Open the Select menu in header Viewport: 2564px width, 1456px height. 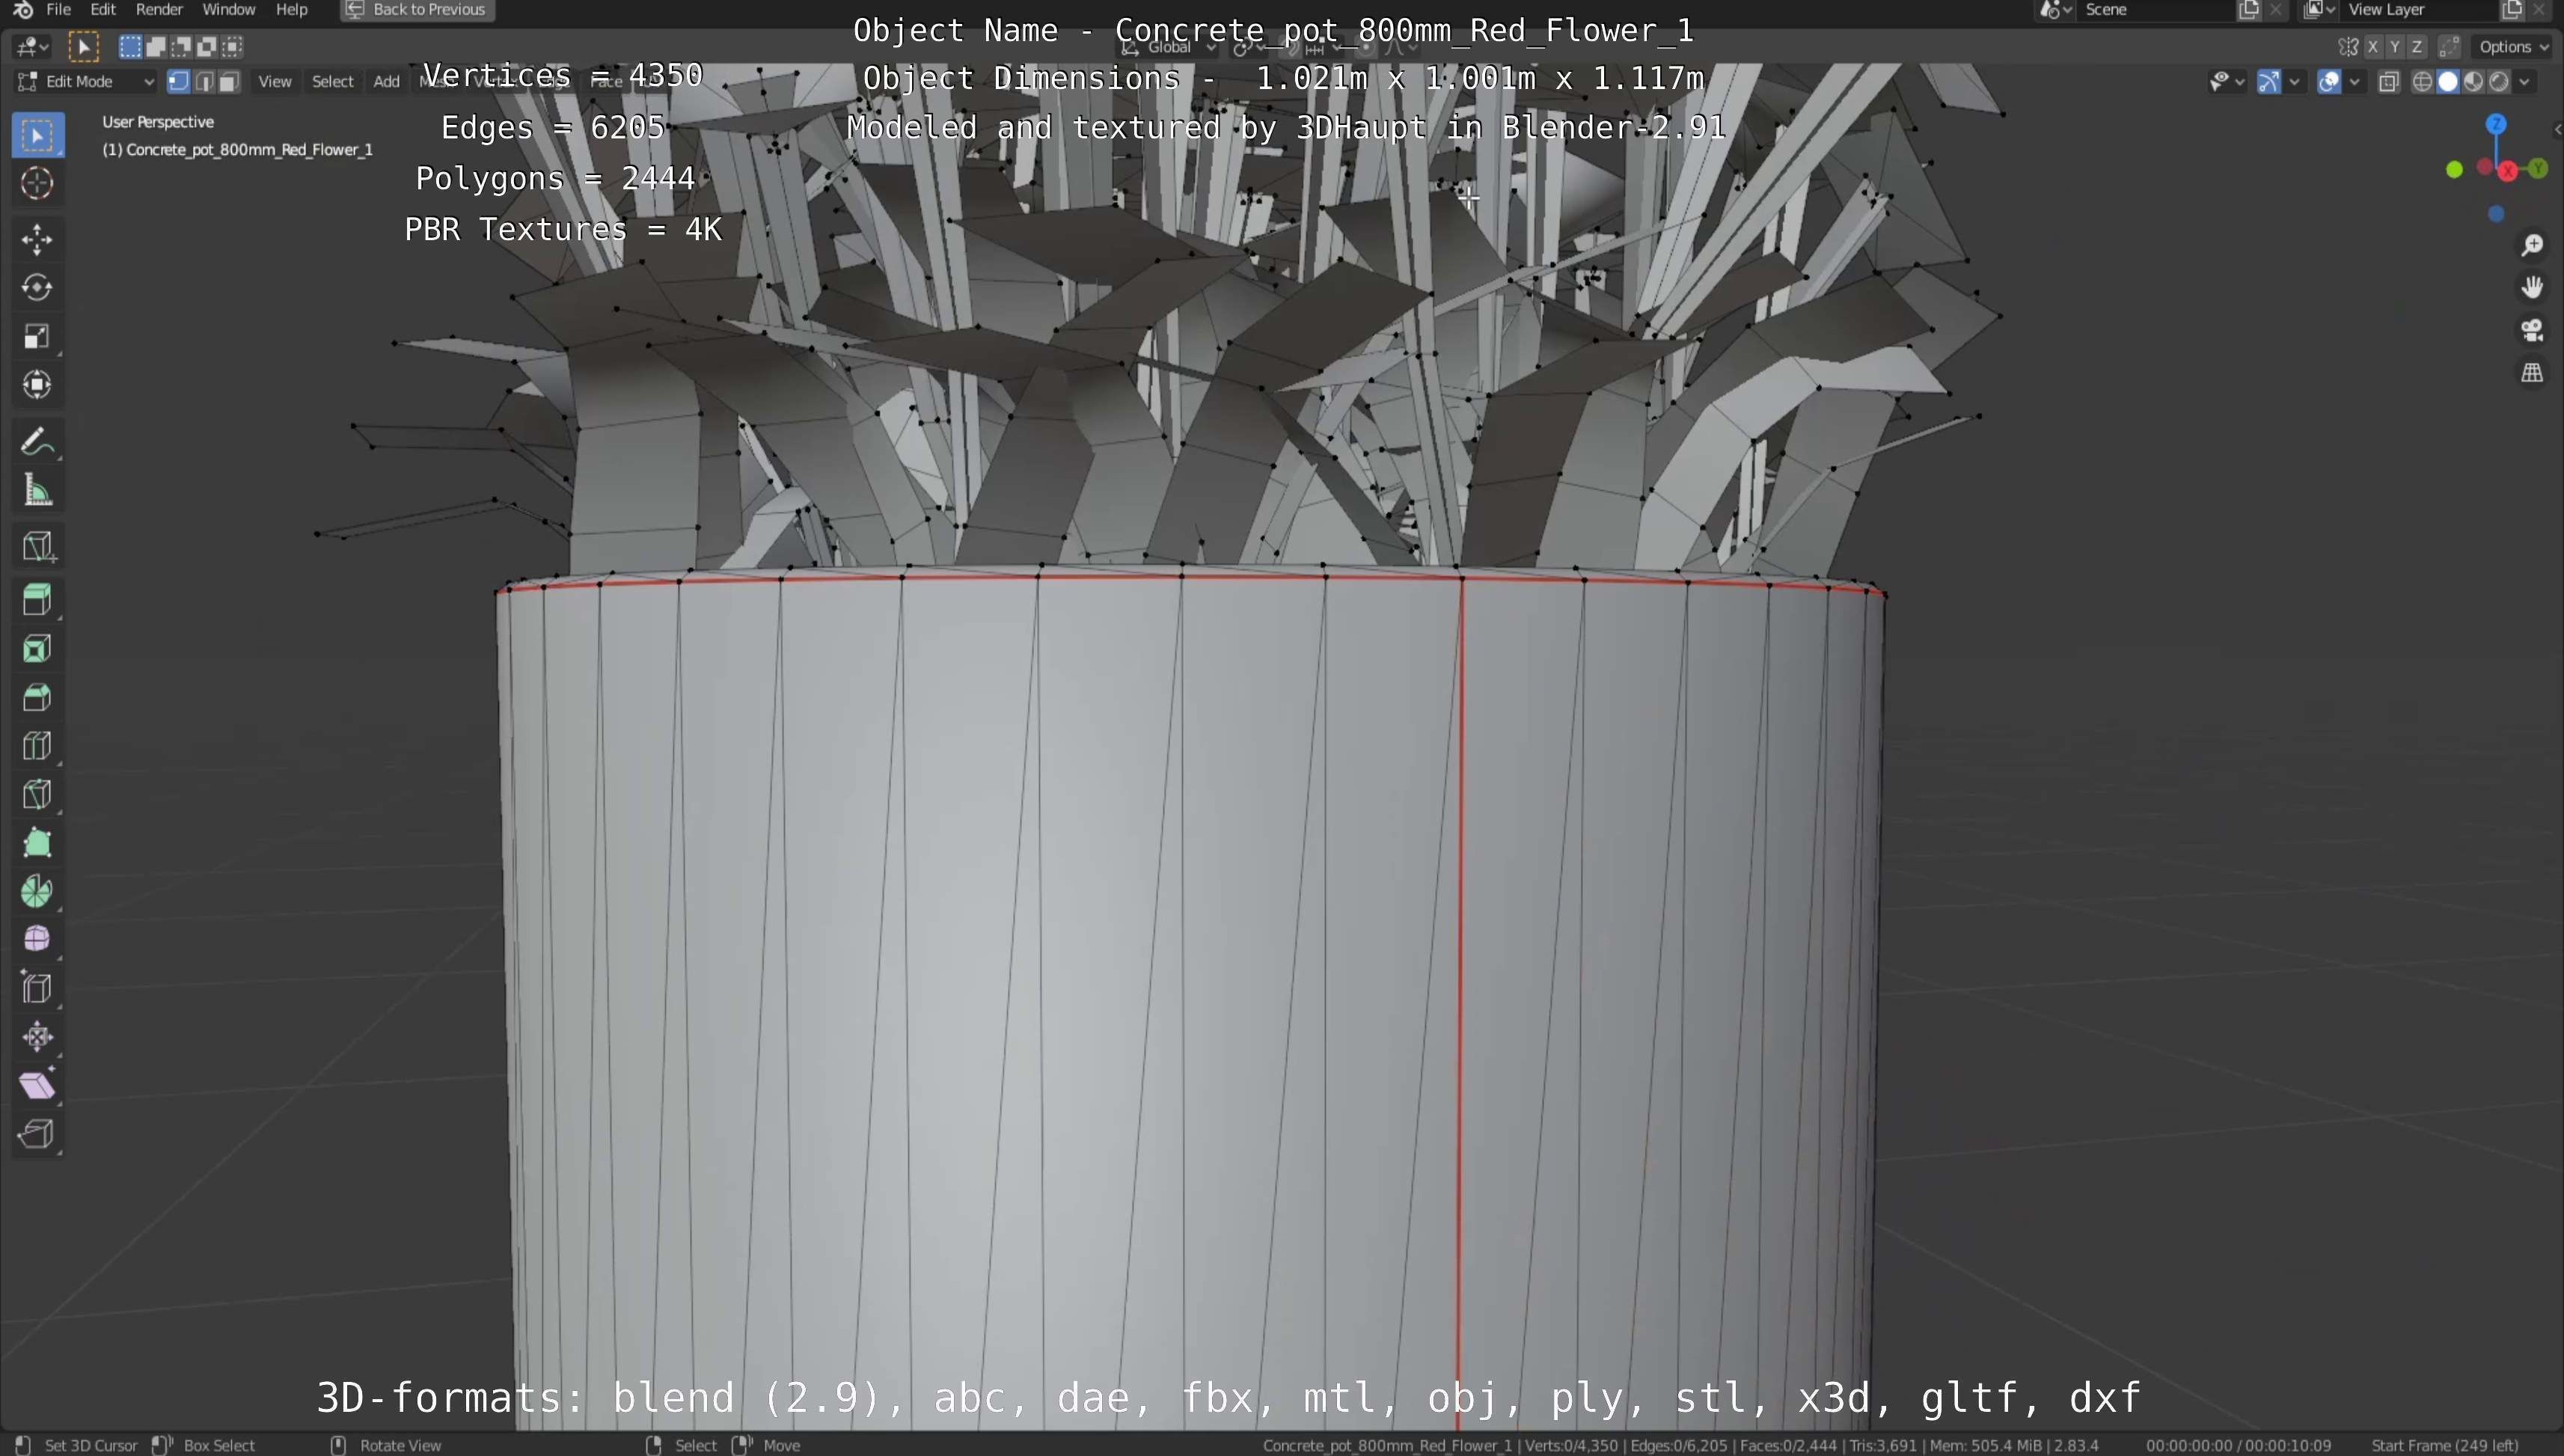[332, 82]
